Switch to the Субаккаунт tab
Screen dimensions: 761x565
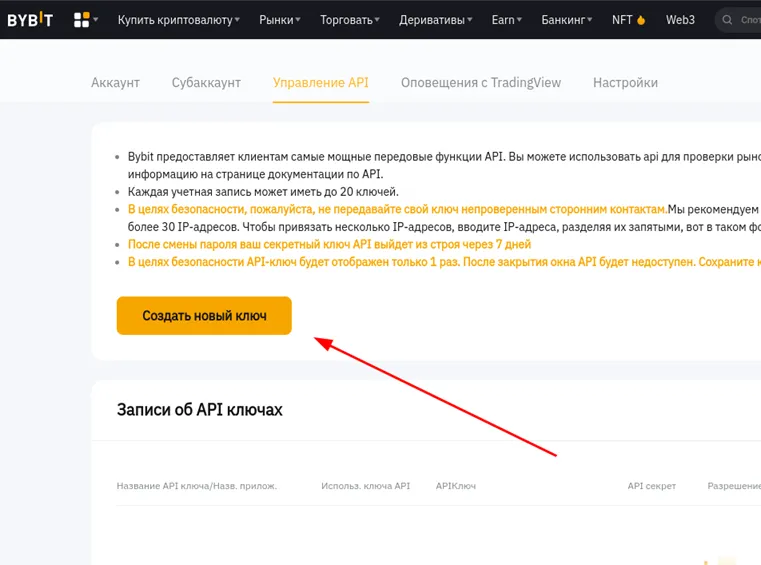click(206, 82)
